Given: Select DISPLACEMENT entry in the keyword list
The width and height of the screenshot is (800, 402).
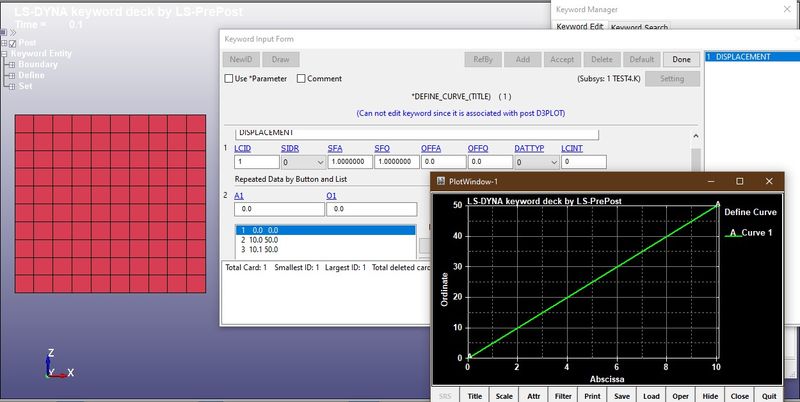Looking at the screenshot, I should click(751, 57).
